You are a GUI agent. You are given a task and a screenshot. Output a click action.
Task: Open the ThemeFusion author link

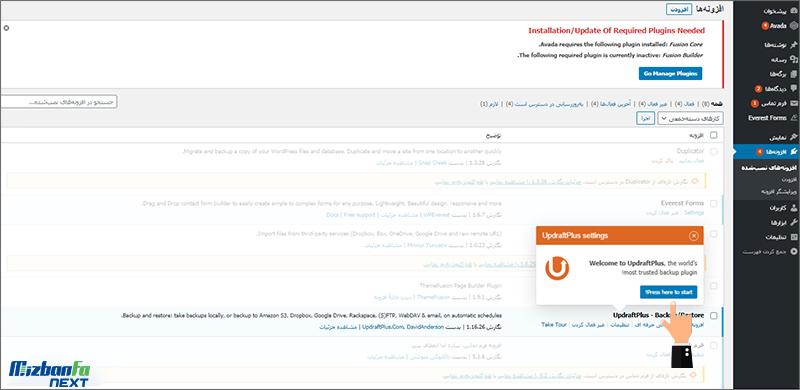tap(433, 297)
